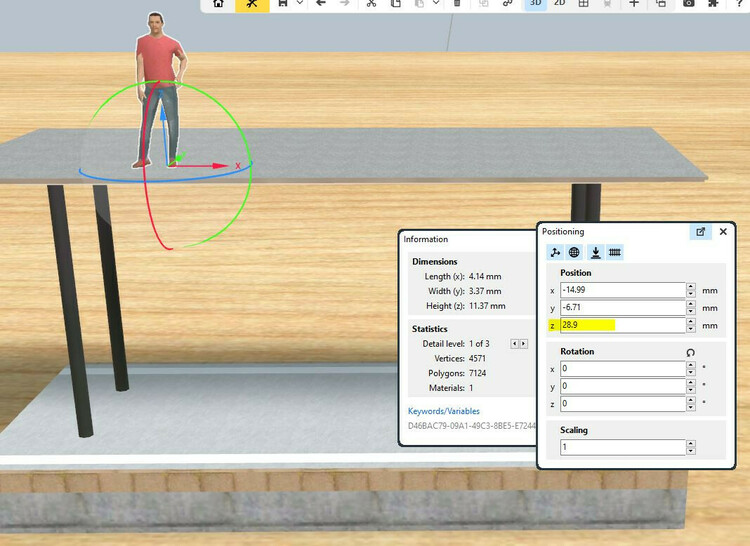Switch to 2D view mode
Viewport: 750px width, 546px height.
[560, 3]
